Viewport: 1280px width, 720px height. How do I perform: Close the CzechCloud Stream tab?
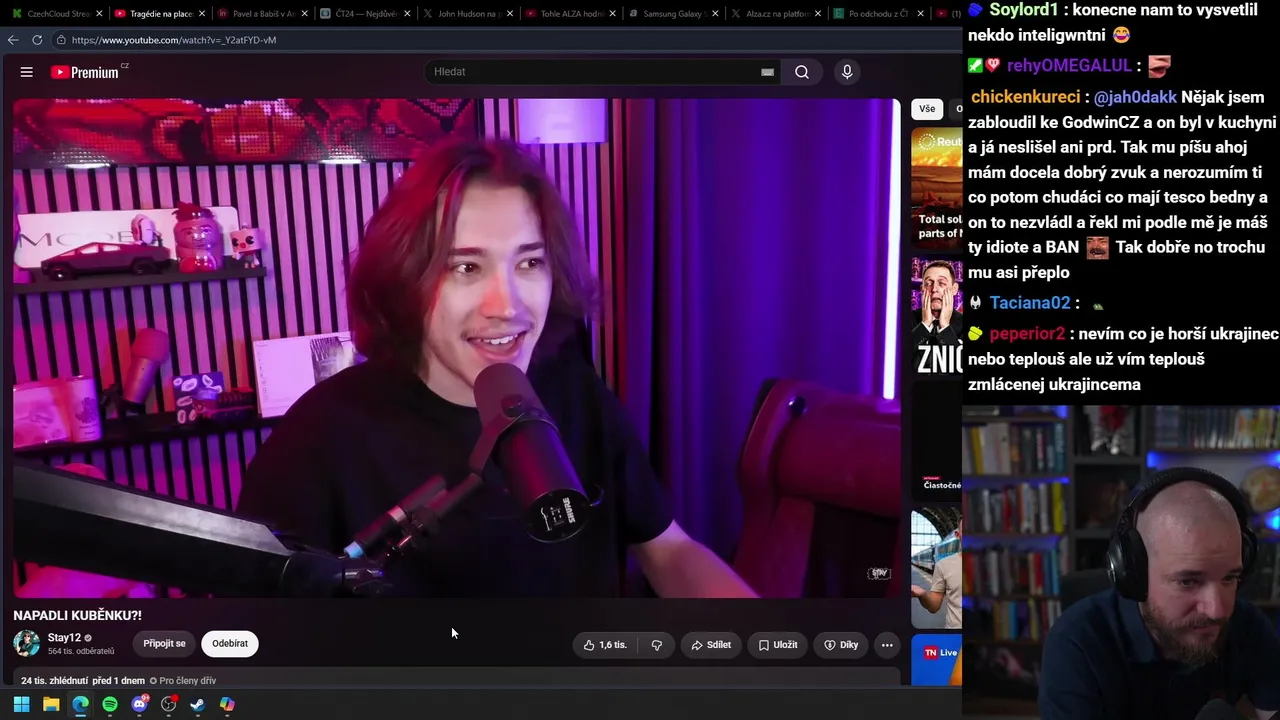pos(99,14)
